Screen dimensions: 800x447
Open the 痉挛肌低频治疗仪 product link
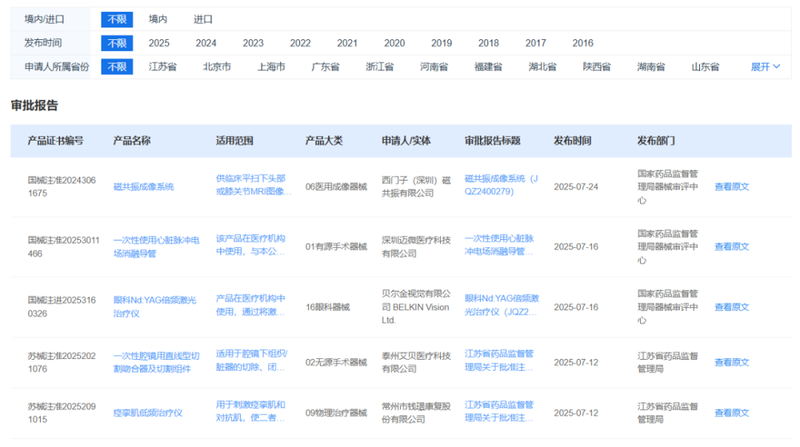click(x=150, y=413)
